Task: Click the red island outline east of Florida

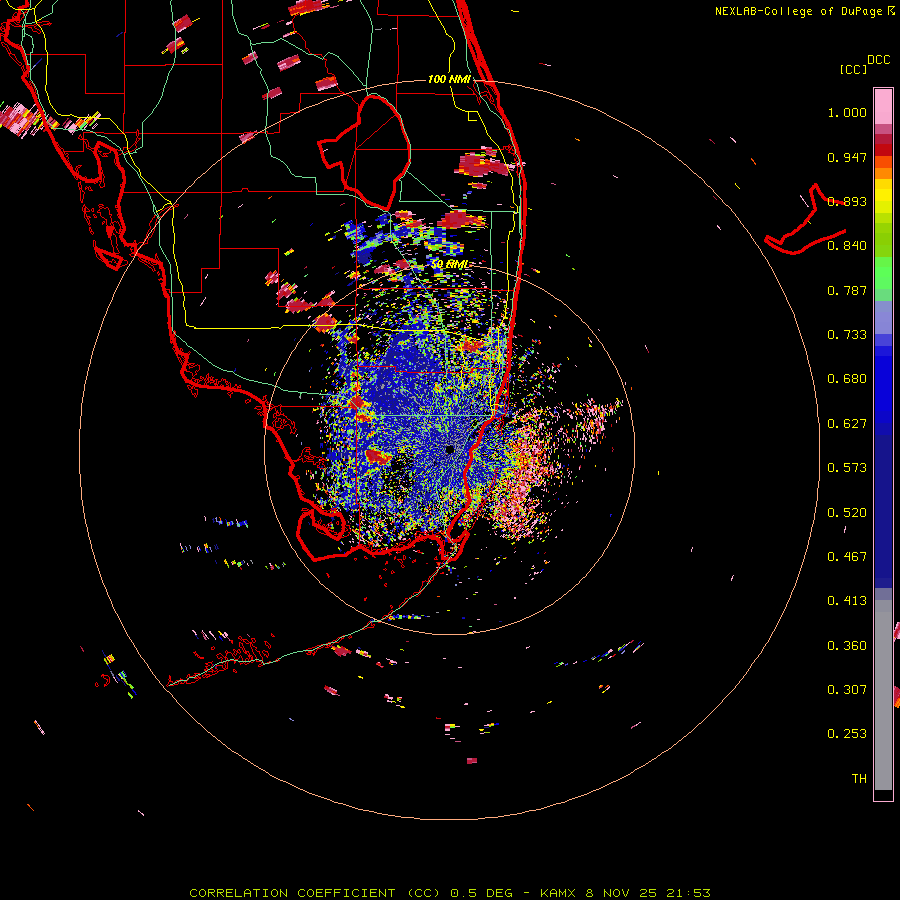Action: 805,221
